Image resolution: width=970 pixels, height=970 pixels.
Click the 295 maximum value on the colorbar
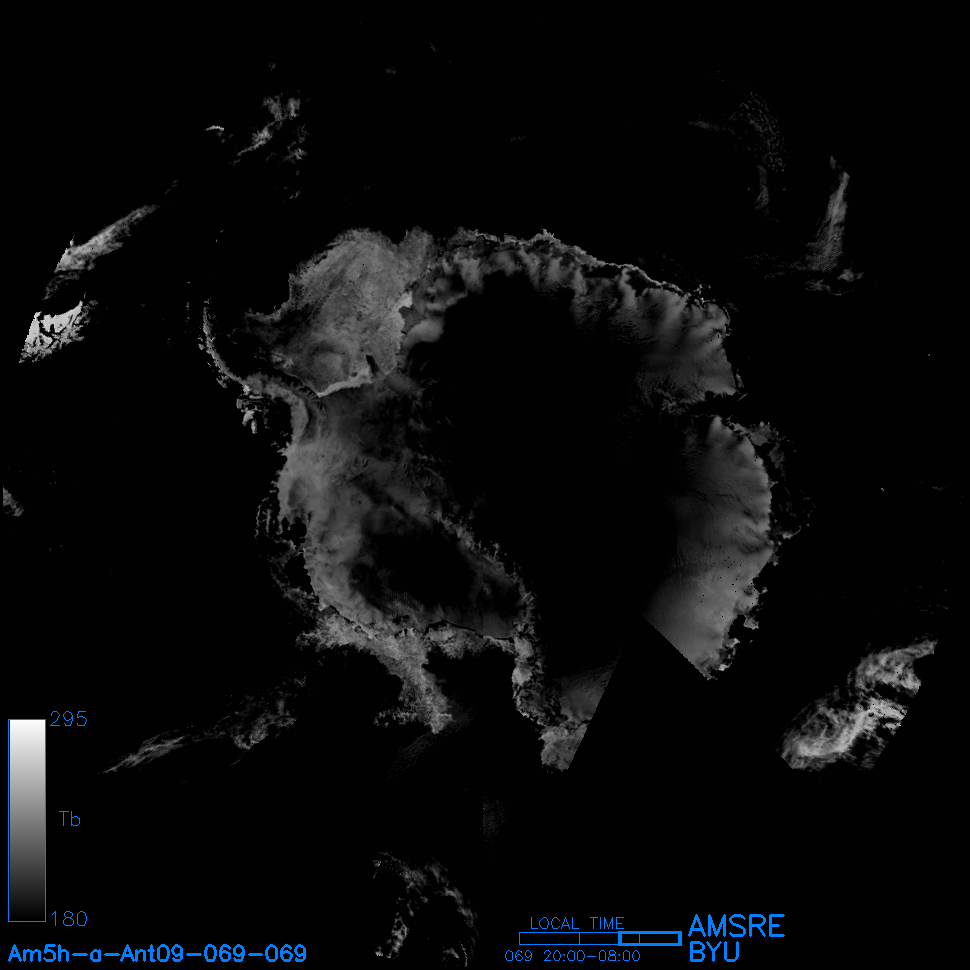pyautogui.click(x=69, y=720)
